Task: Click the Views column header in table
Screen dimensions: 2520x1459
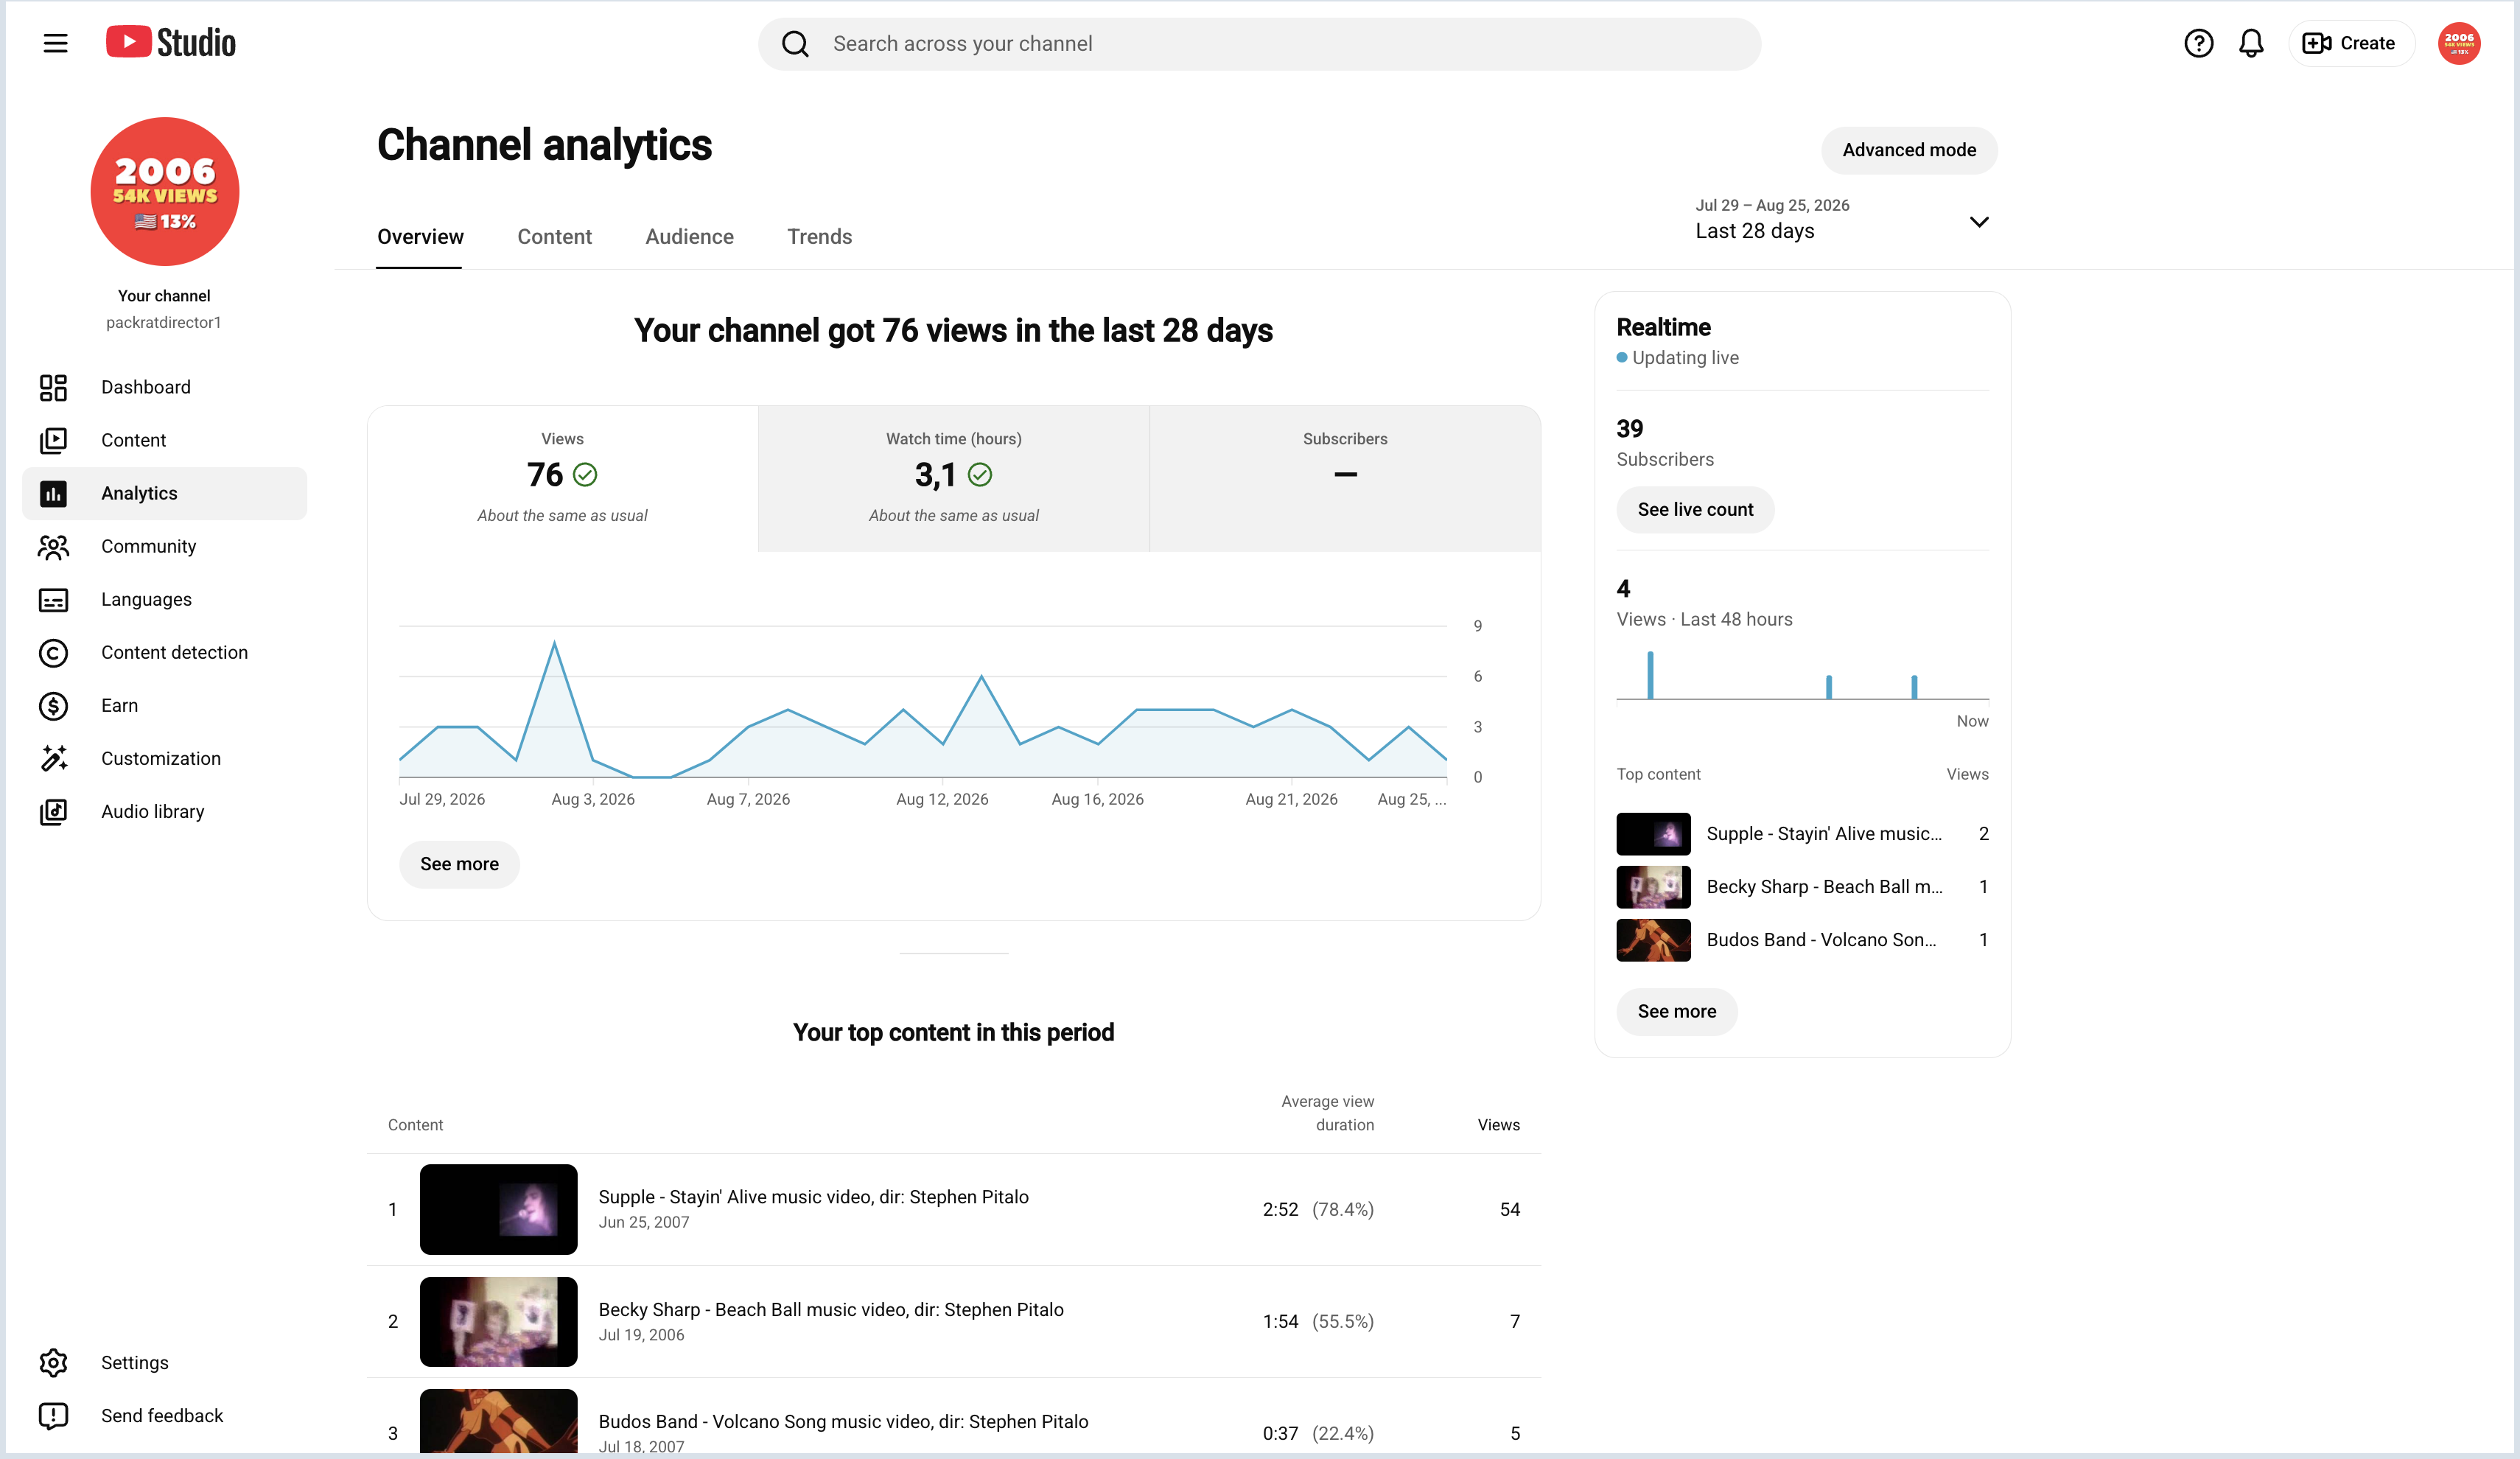Action: (1498, 1125)
